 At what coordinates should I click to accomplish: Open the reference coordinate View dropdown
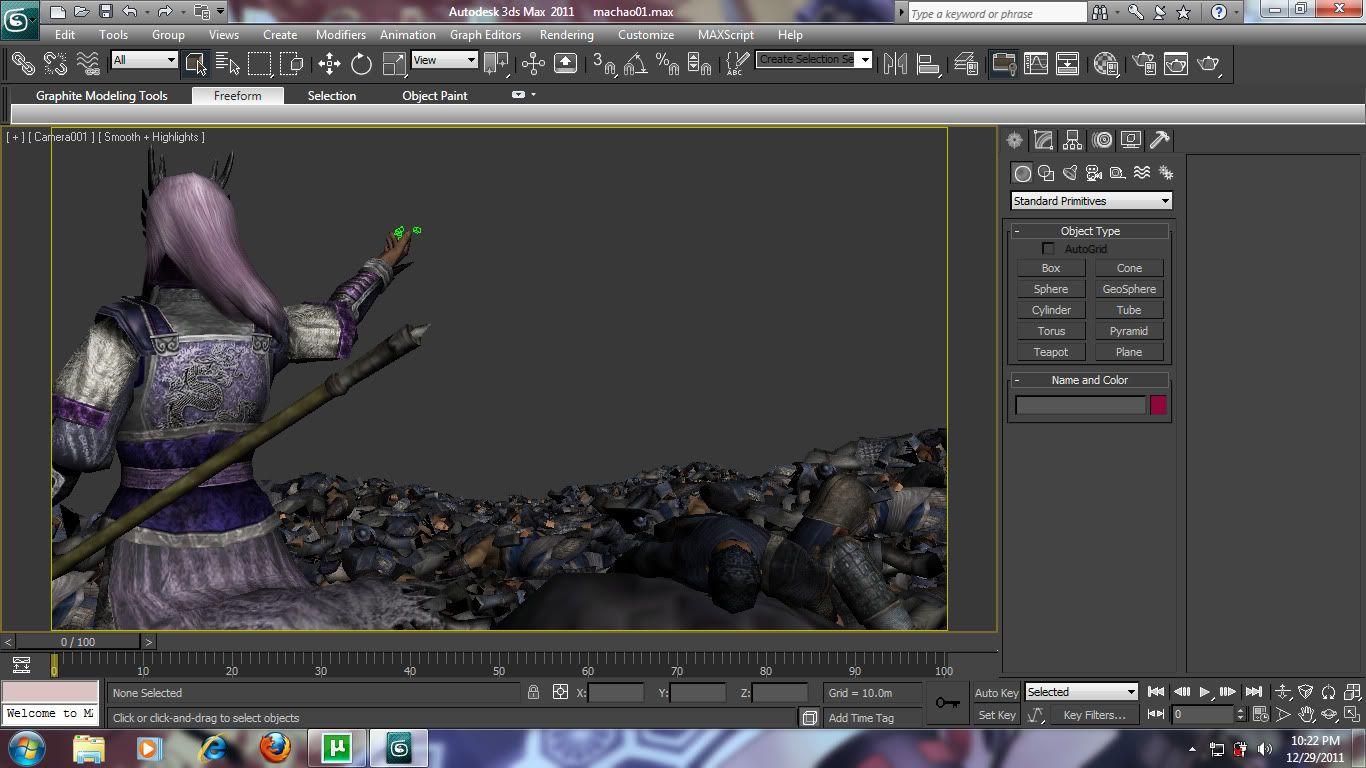(444, 60)
